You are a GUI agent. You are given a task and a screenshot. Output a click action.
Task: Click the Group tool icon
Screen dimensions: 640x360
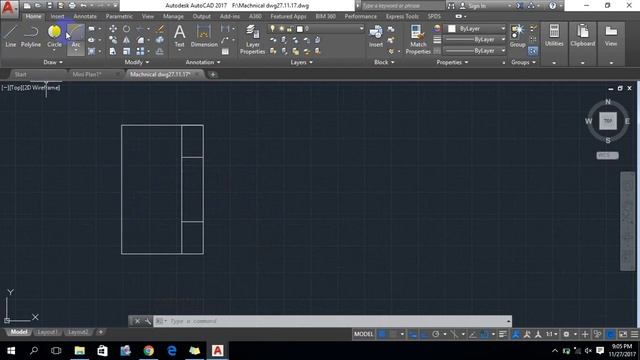(x=518, y=36)
